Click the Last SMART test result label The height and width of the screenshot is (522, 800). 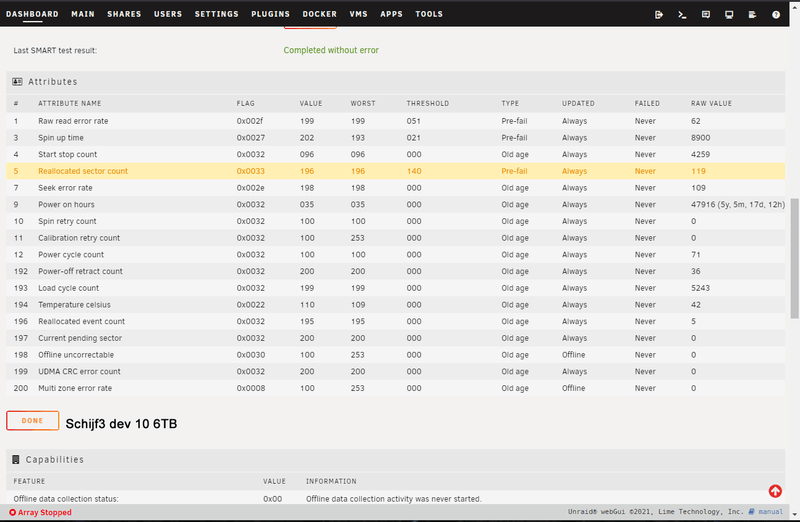pos(55,51)
